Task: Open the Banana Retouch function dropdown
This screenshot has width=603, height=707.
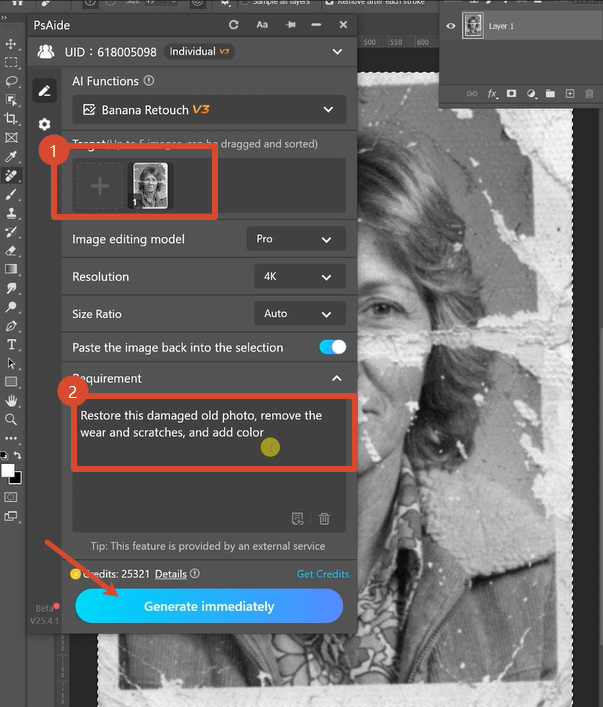Action: pos(209,110)
